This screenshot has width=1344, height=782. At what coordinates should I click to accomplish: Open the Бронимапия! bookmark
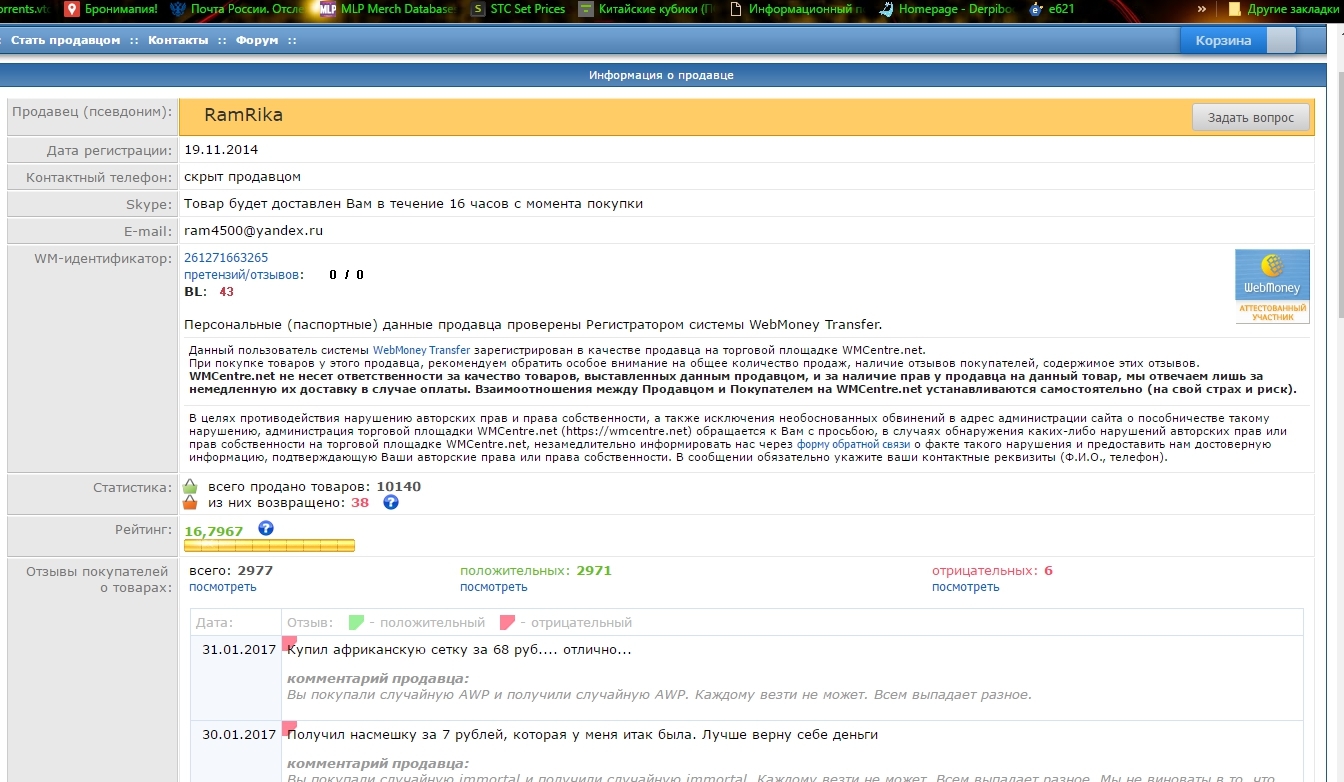click(110, 9)
